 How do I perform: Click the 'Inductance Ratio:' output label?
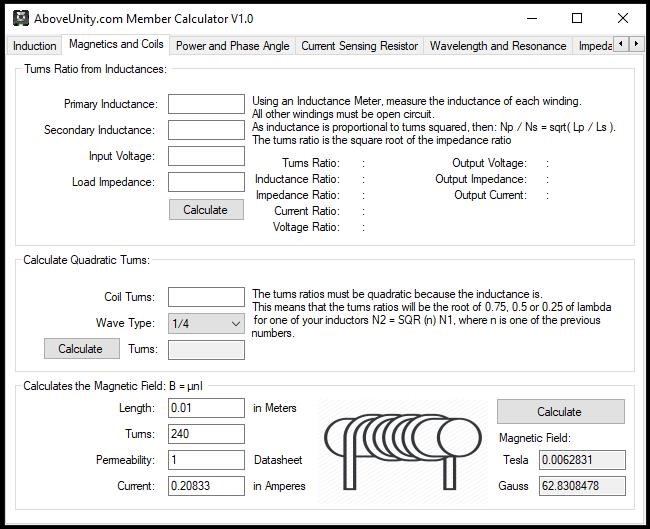coord(297,179)
